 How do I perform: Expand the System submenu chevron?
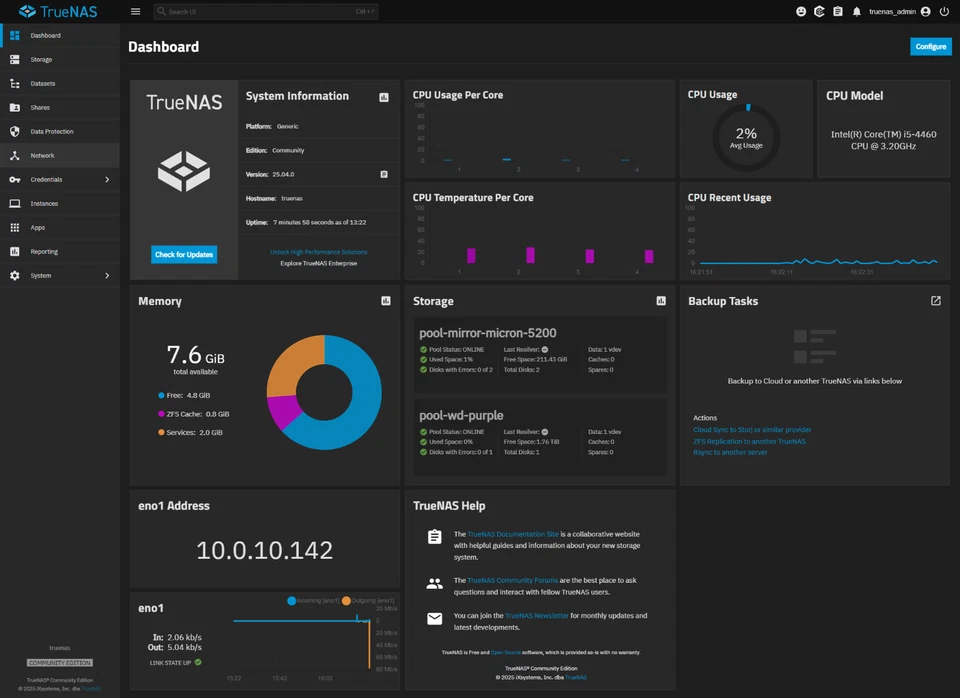[x=107, y=276]
